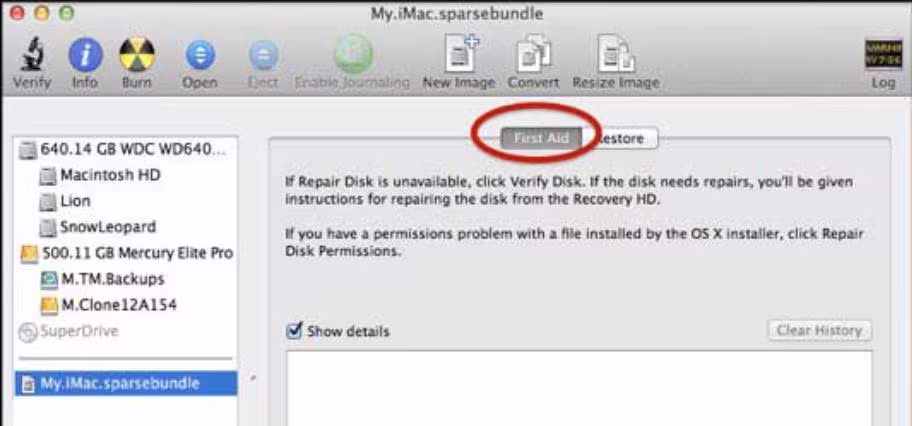Select the 640.14 GB WDC disk
Image resolution: width=912 pixels, height=426 pixels.
(123, 150)
